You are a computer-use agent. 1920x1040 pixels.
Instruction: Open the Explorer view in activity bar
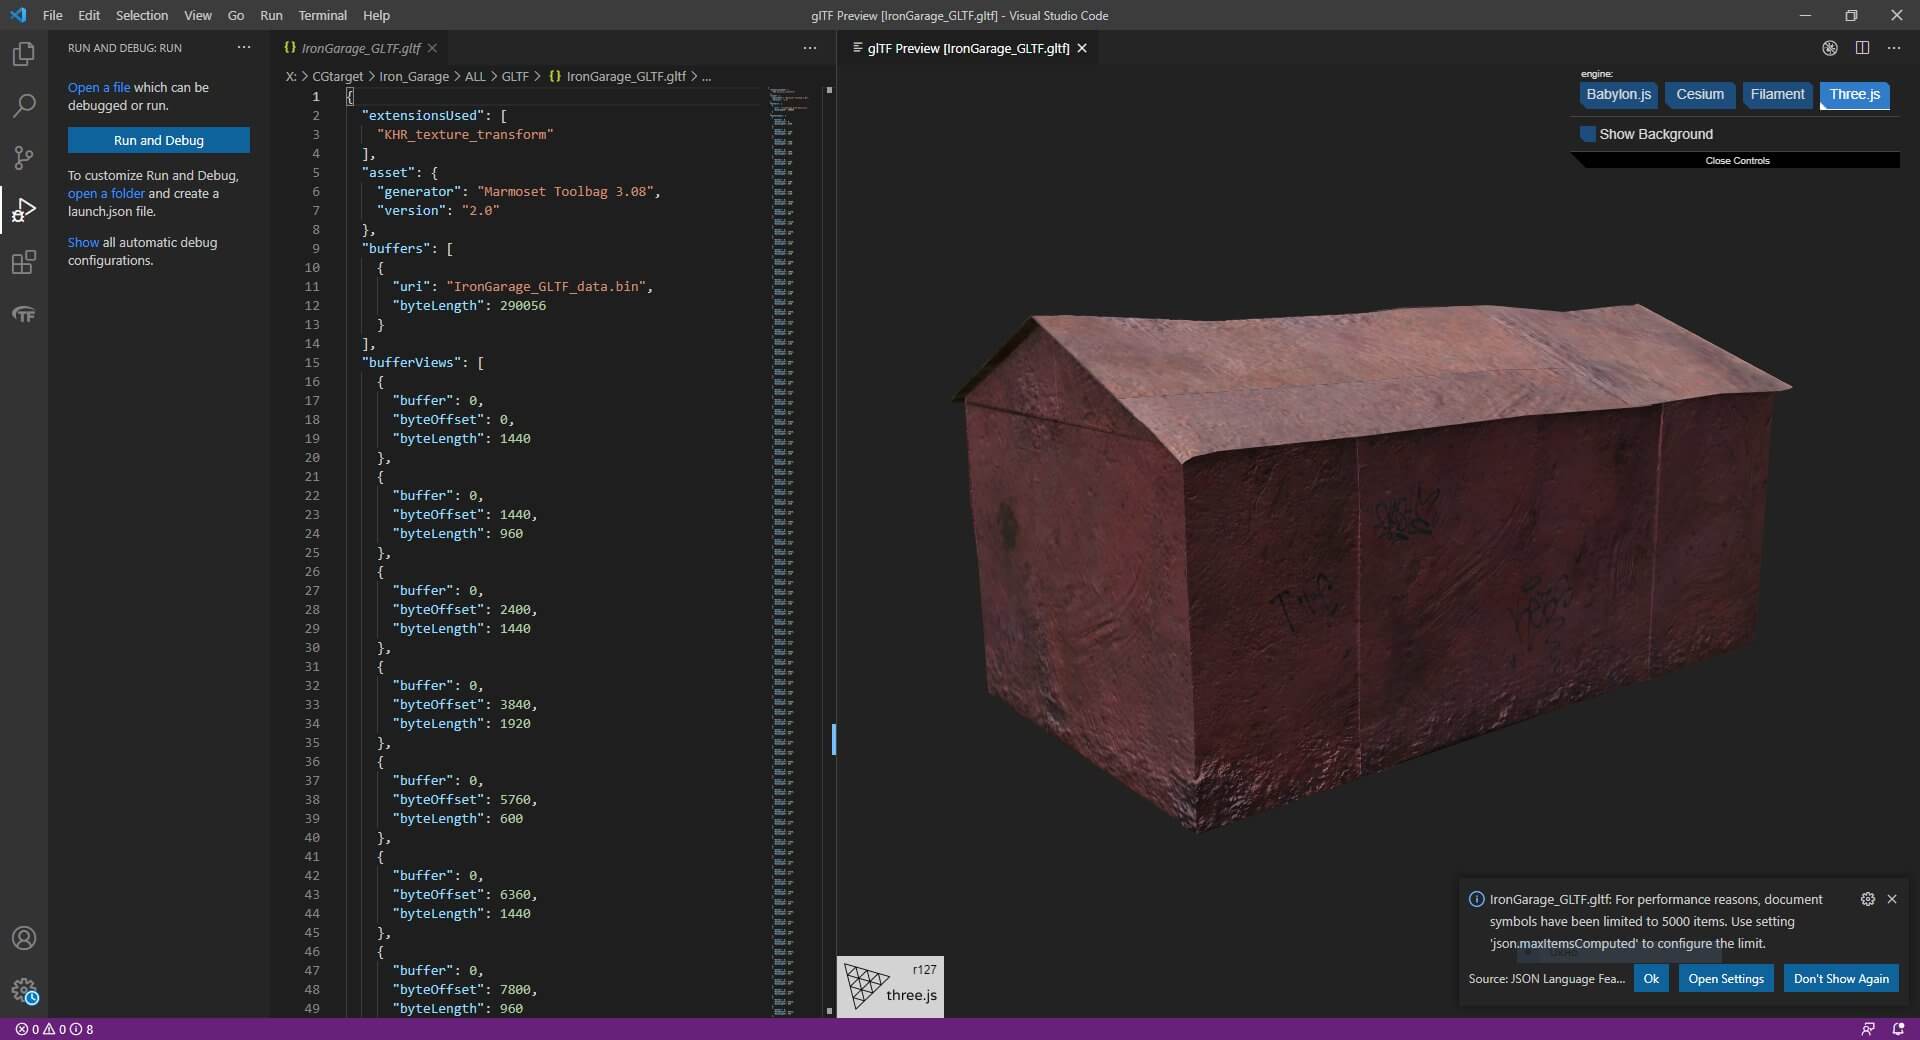[23, 54]
